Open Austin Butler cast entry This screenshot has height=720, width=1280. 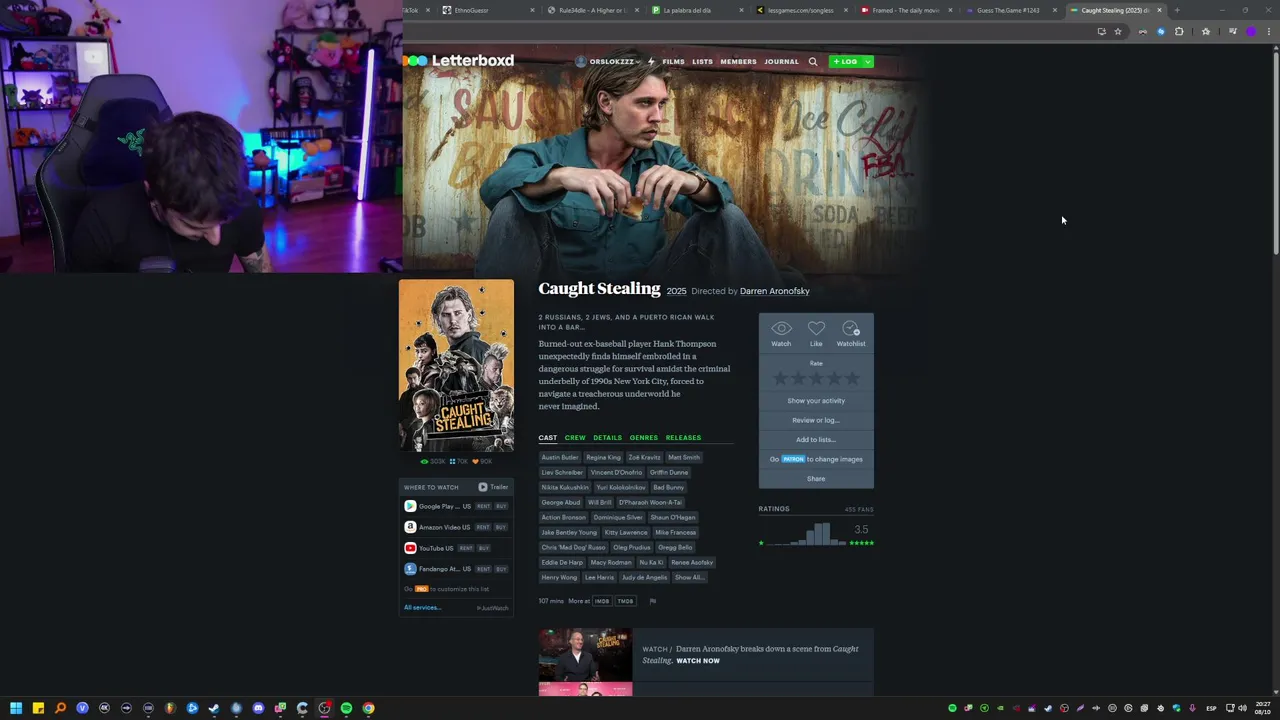[560, 457]
